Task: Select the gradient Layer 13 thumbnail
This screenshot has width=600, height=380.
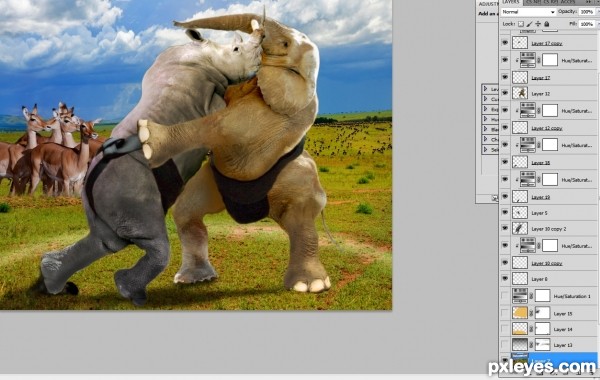Action: (520, 344)
